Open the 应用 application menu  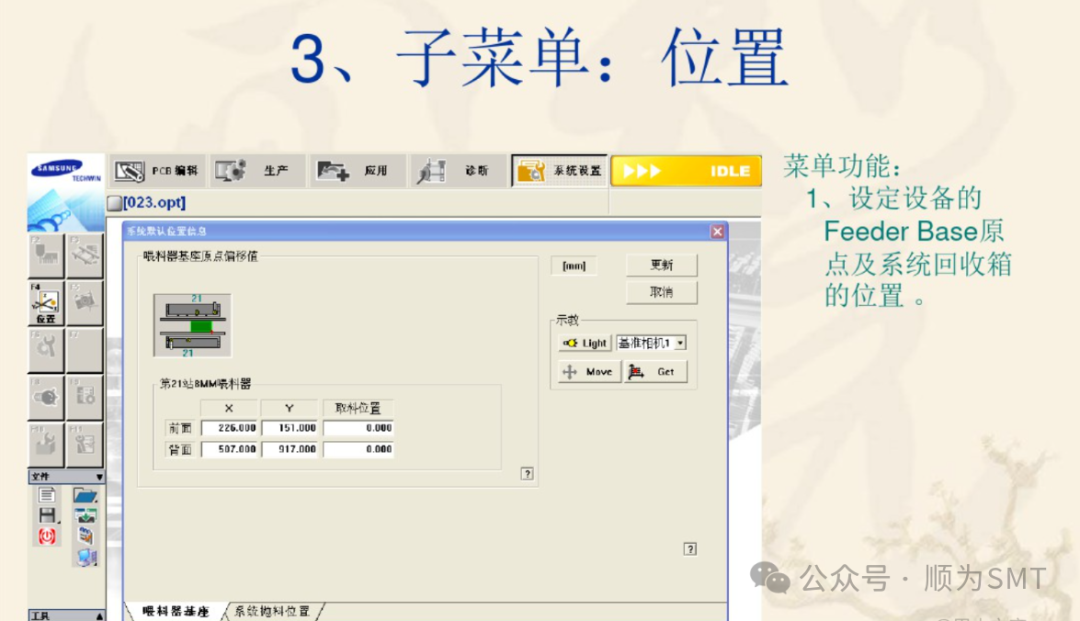coord(358,171)
